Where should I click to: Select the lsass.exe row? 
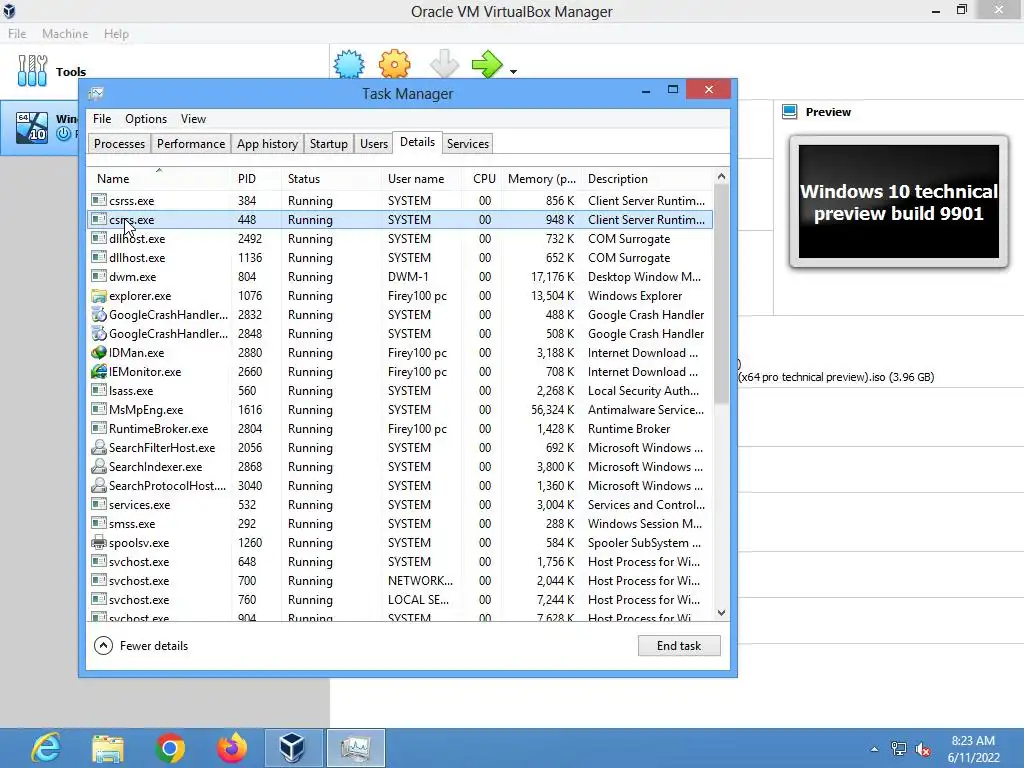(400, 391)
